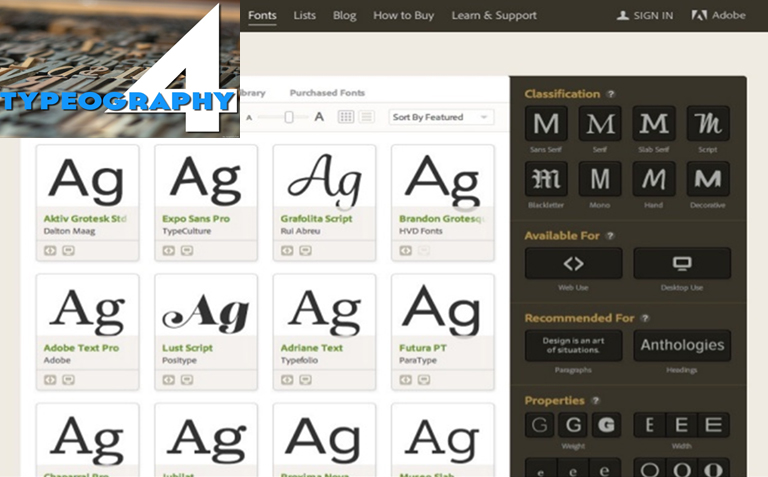Select the Blackletter classification icon
The width and height of the screenshot is (768, 477).
coord(546,179)
